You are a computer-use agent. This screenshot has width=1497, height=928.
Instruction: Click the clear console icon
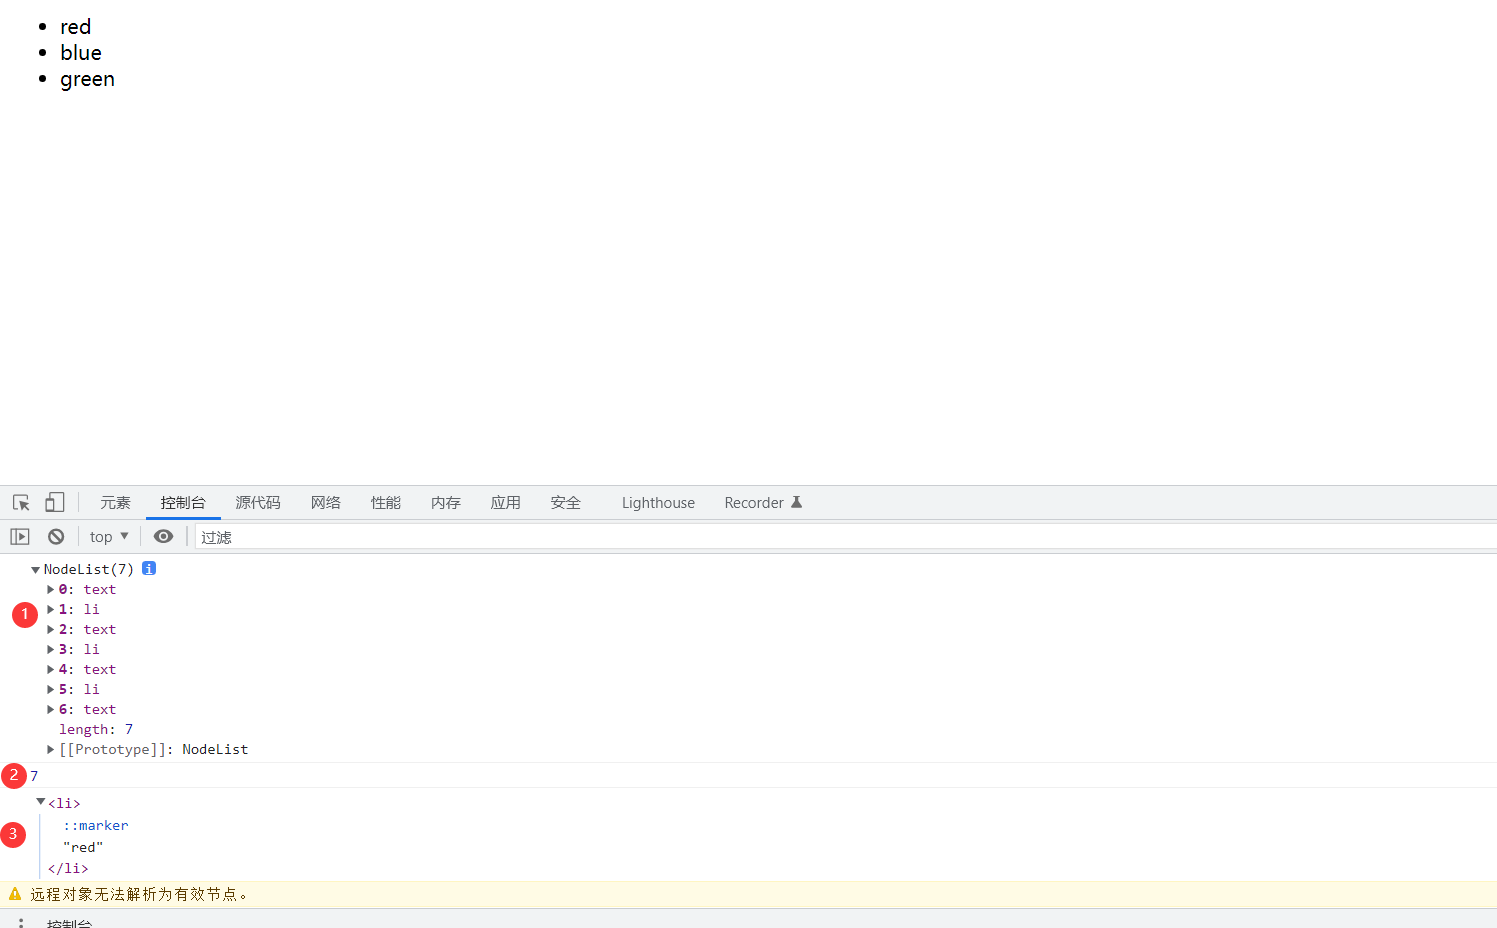point(56,536)
